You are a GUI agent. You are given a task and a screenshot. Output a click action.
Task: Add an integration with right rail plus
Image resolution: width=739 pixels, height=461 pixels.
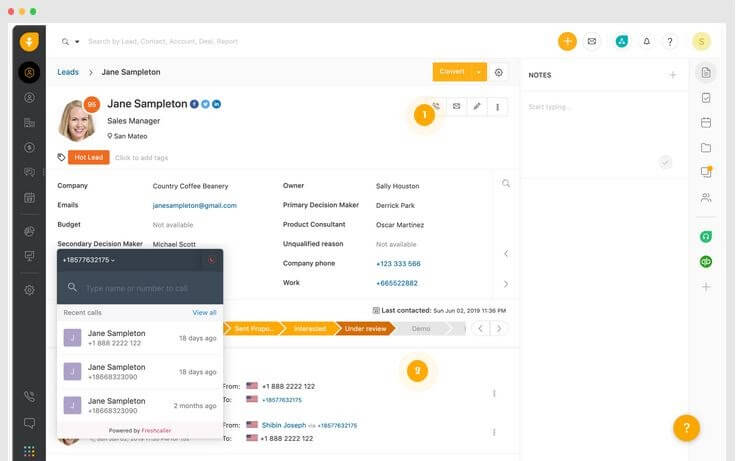coord(706,287)
